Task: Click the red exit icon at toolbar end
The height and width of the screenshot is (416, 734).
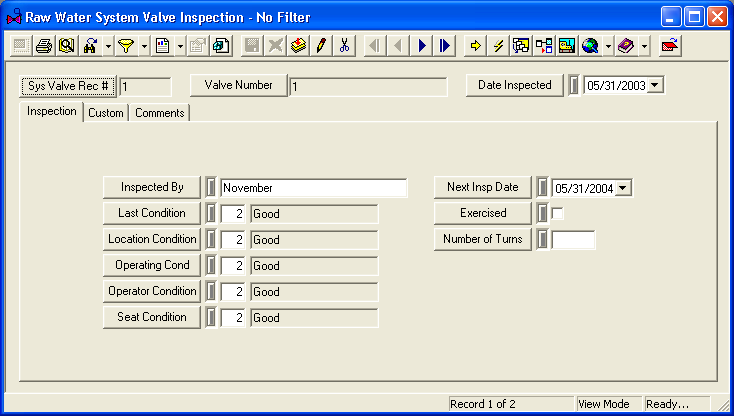Action: (x=670, y=46)
